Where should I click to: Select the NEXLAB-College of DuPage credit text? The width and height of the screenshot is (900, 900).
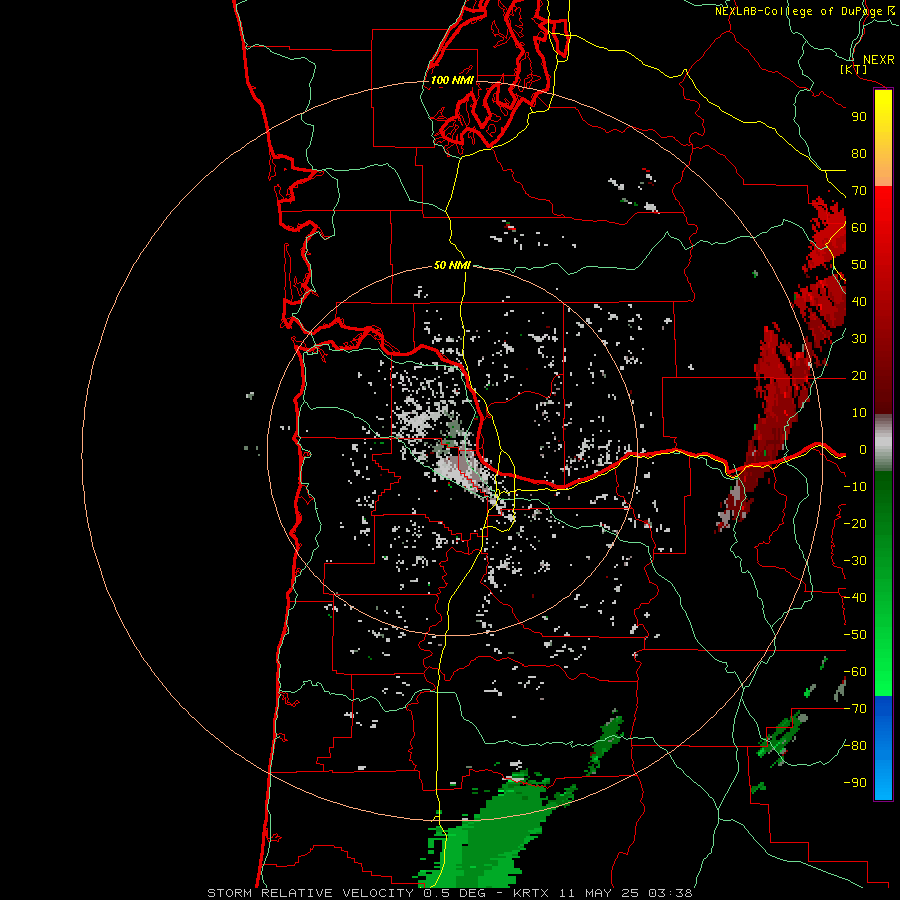[804, 11]
